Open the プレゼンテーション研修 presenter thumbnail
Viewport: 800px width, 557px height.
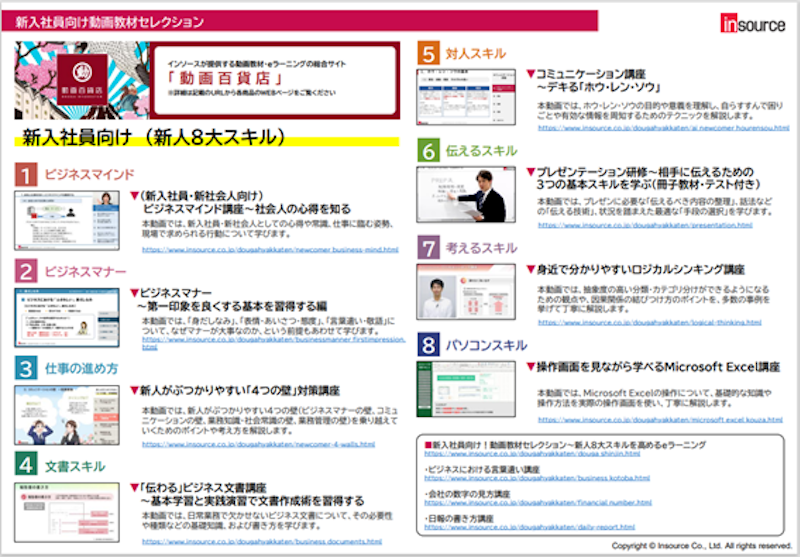coord(466,195)
